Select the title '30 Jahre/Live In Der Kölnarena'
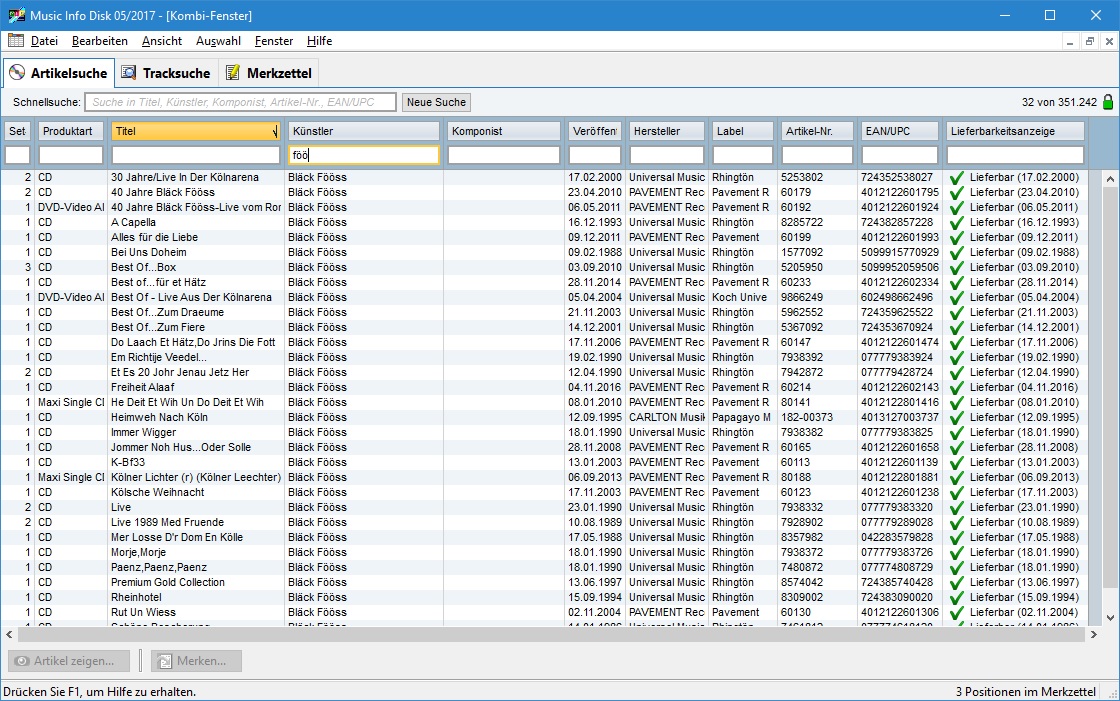Screen dimensions: 1120x701 (x=185, y=177)
